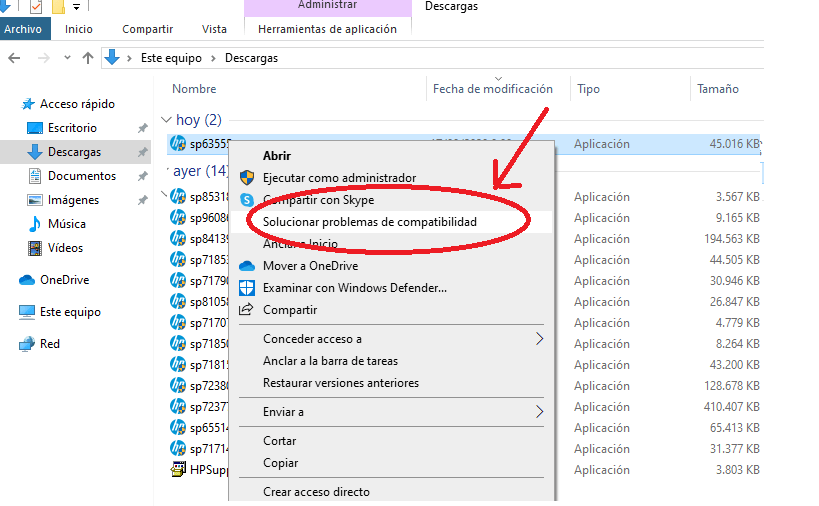Screen dimensions: 819x506
Task: Click the OneDrive cloud icon in context menu
Action: (x=246, y=266)
